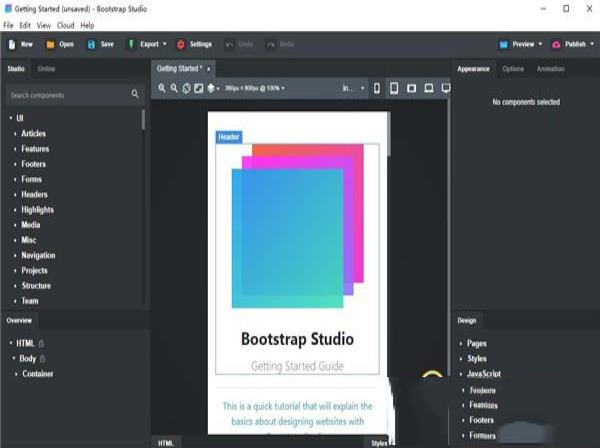Open the View menu
The image size is (600, 448).
pos(44,26)
